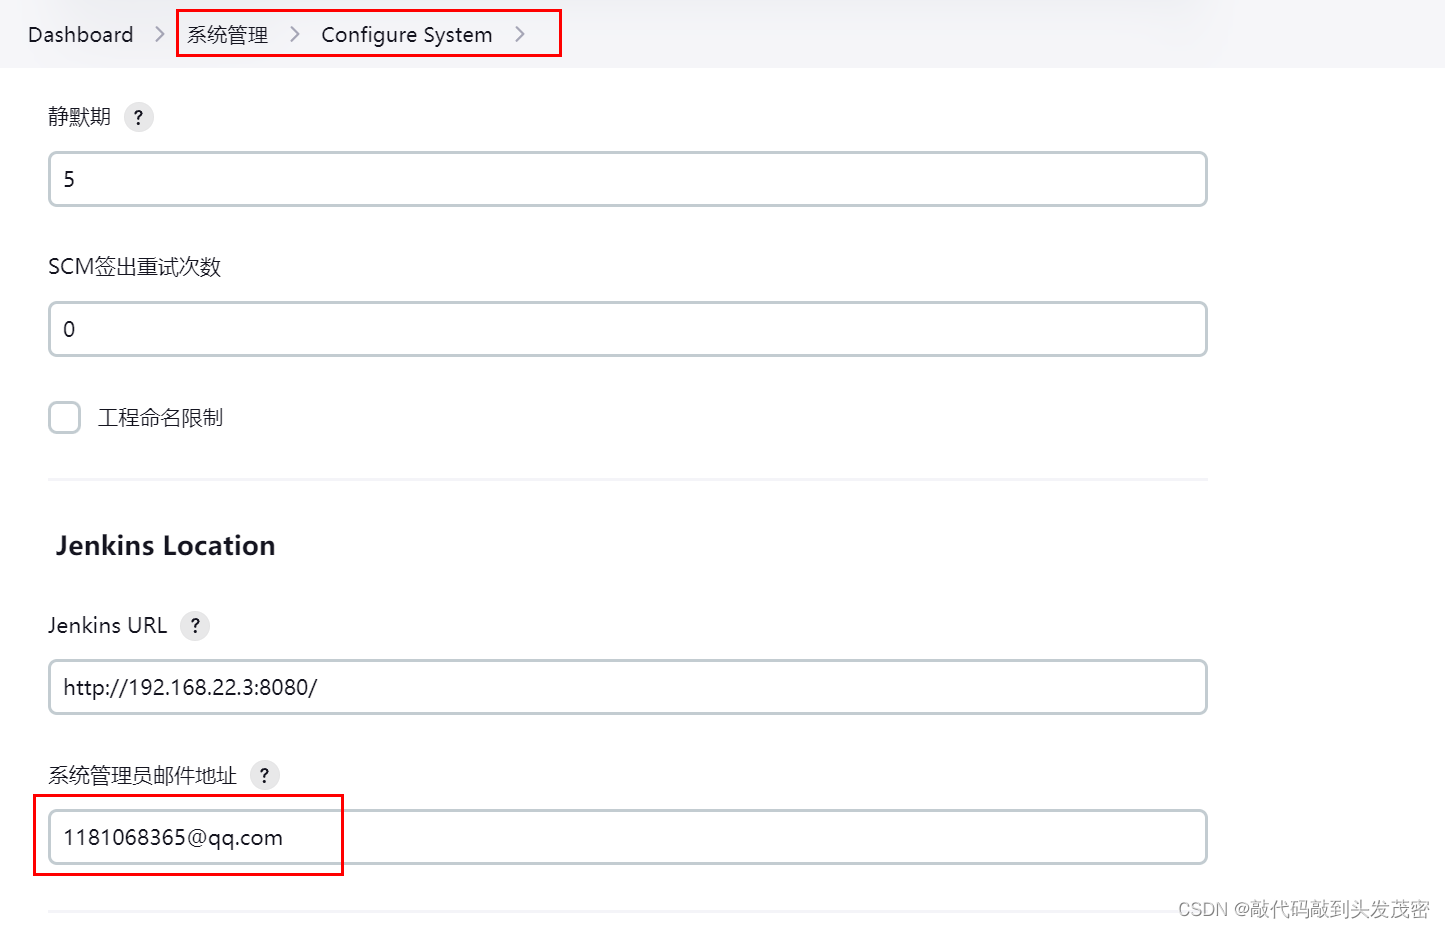Go to Dashboard breadcrumb
Screen dimensions: 1445x928
coord(81,35)
